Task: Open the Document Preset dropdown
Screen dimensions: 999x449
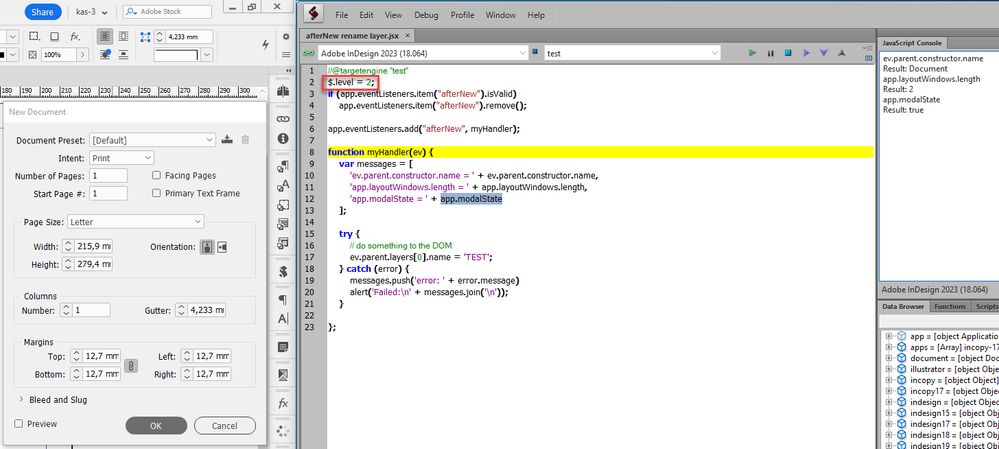Action: pos(152,140)
